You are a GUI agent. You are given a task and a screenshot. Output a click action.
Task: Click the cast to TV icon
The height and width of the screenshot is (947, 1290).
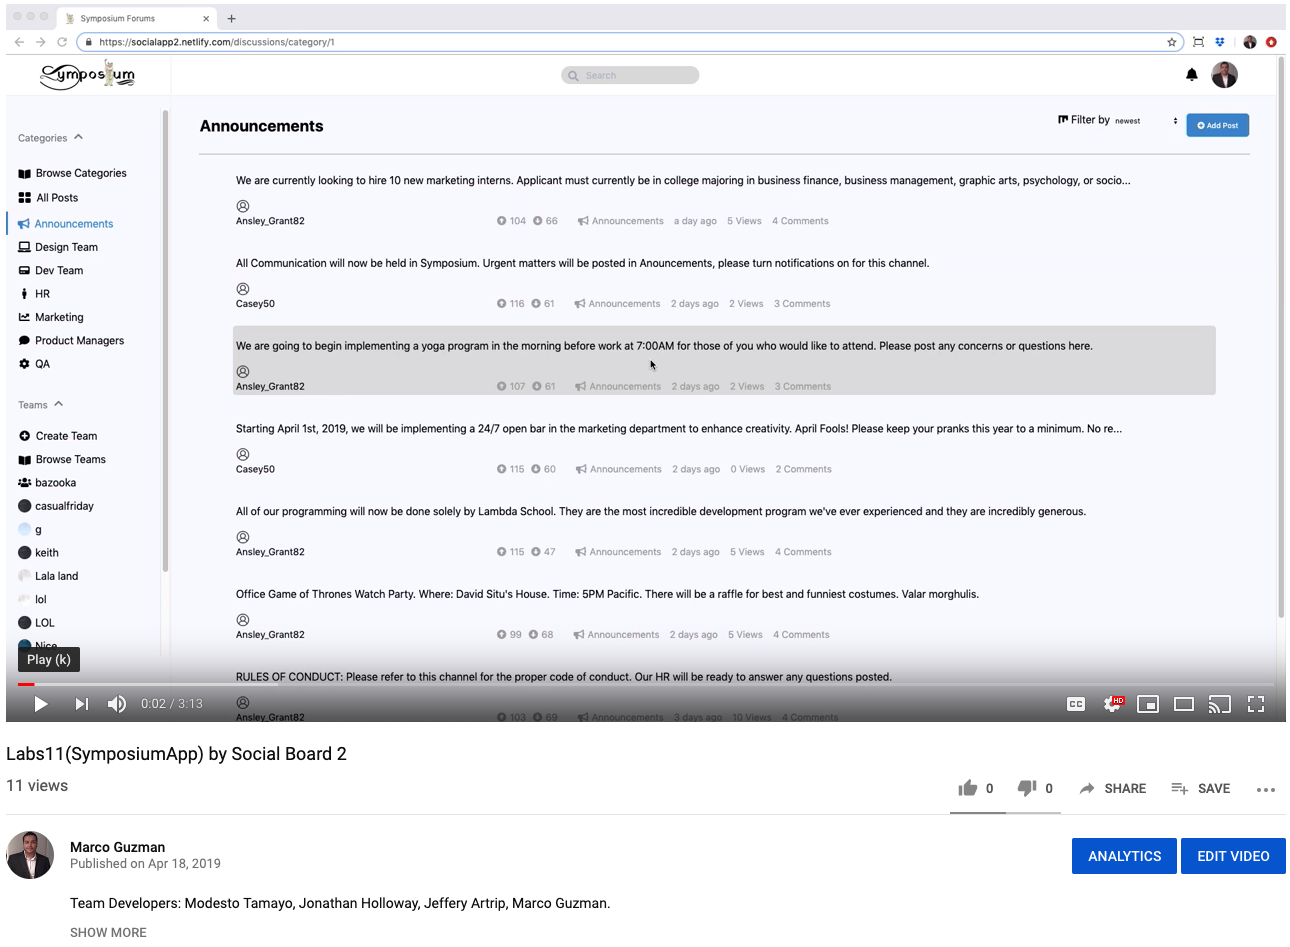[x=1219, y=704]
